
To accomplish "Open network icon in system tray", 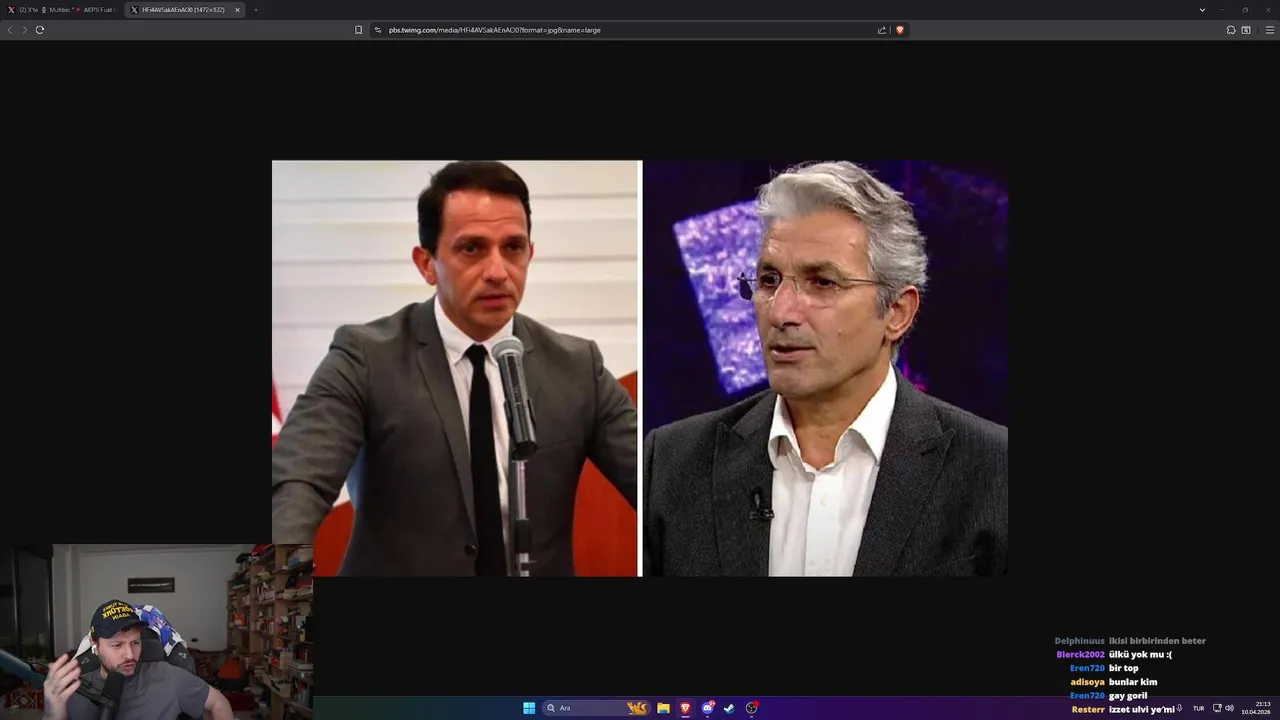I will point(1217,708).
